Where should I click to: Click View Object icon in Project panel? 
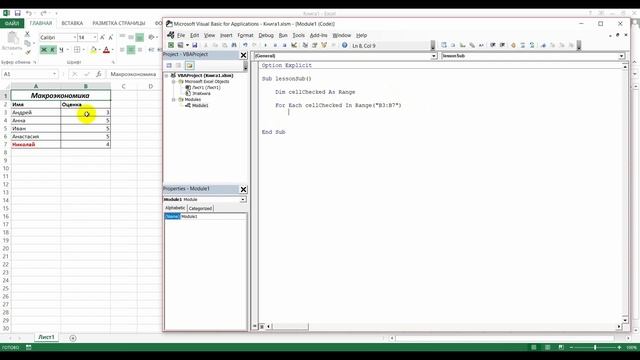(178, 65)
